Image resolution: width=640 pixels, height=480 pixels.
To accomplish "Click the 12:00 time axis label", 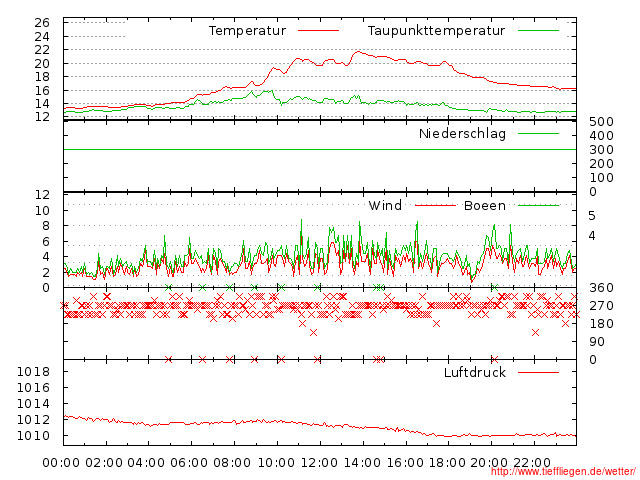I will [319, 463].
